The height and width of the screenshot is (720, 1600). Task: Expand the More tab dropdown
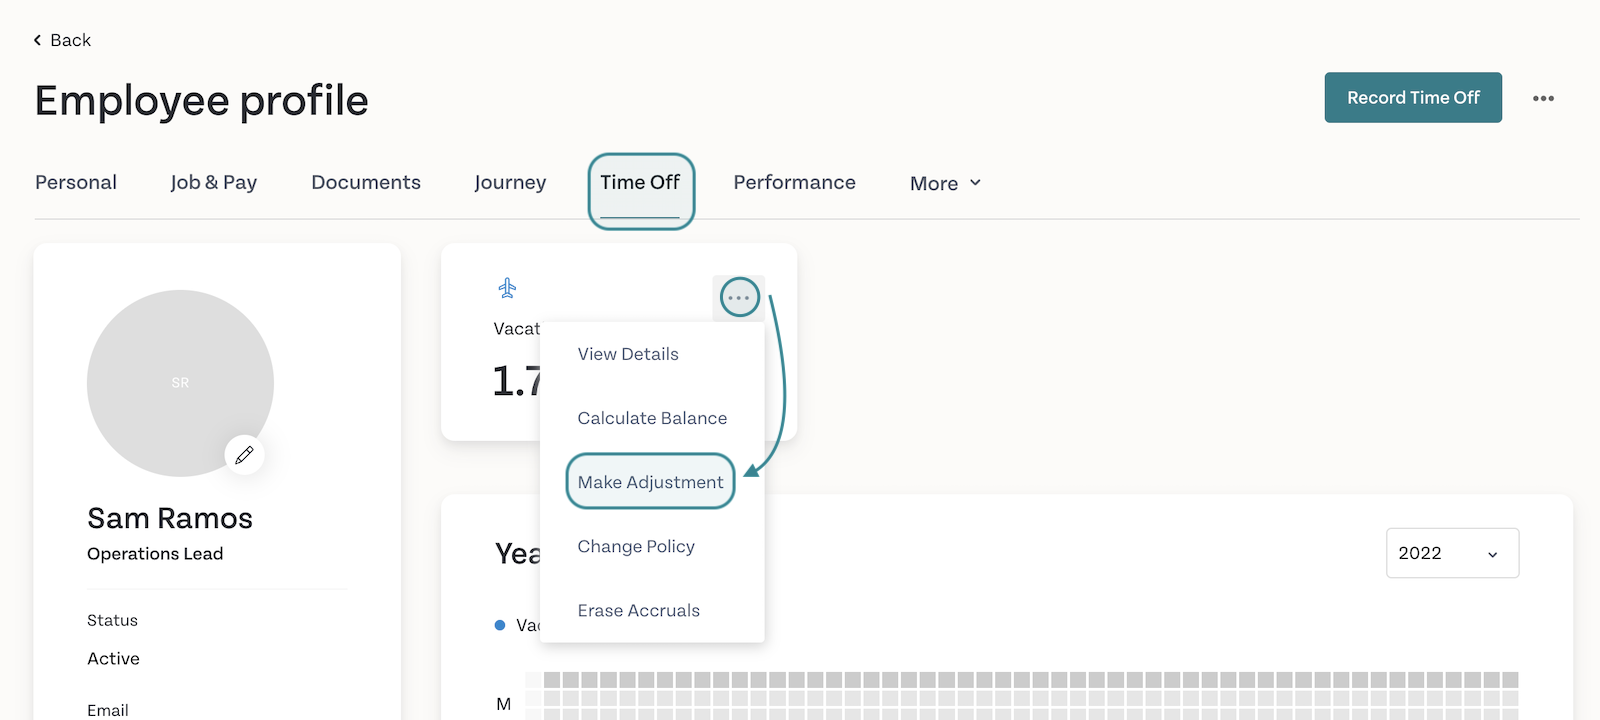pyautogui.click(x=945, y=183)
